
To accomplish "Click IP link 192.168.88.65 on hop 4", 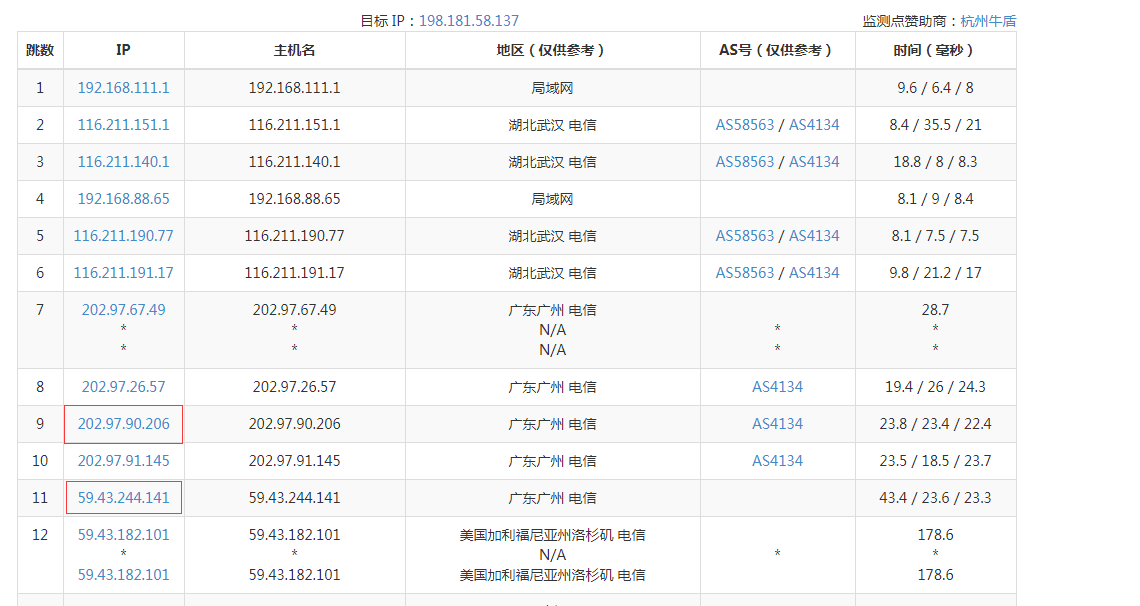I will (x=123, y=198).
